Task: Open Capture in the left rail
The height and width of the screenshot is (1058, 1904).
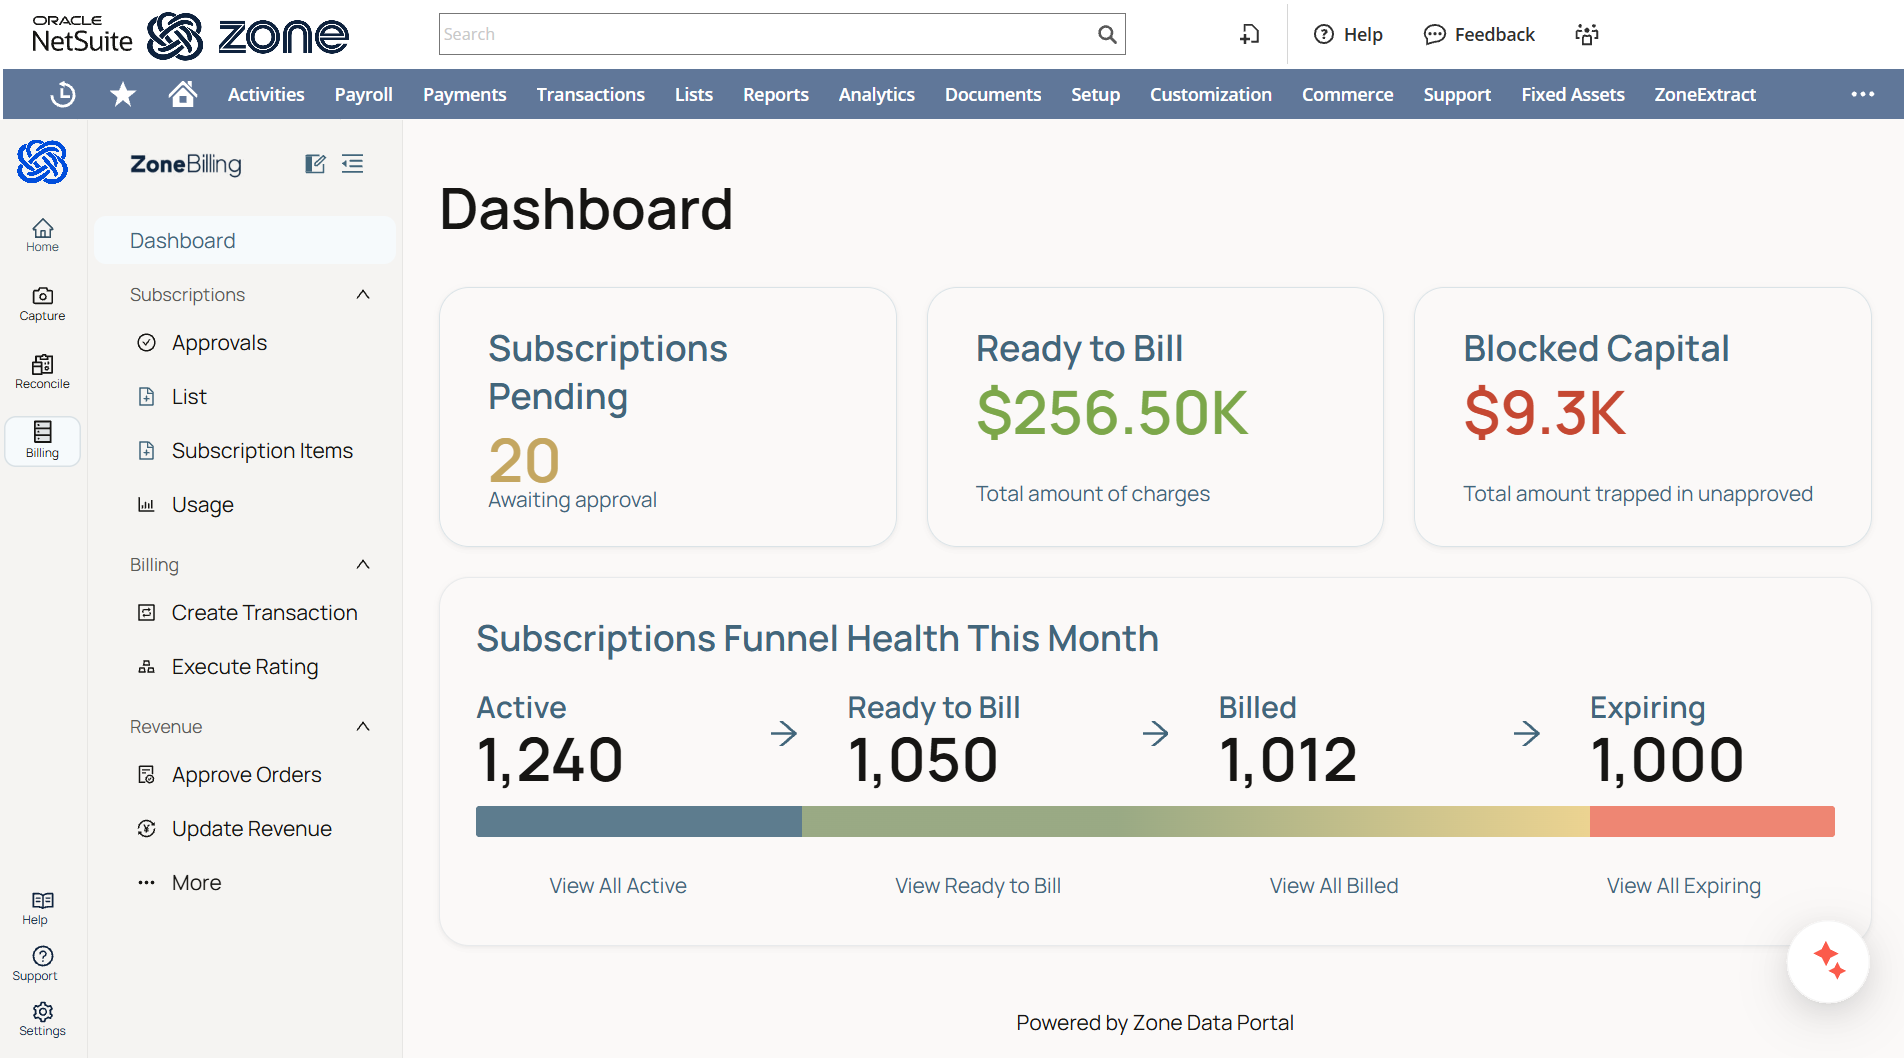Action: pyautogui.click(x=42, y=304)
